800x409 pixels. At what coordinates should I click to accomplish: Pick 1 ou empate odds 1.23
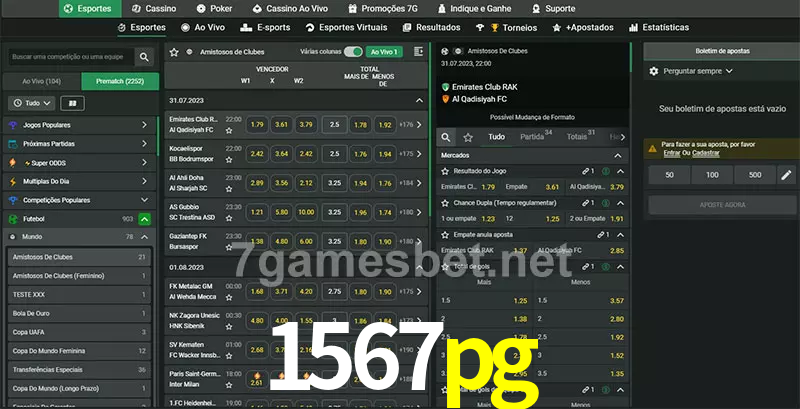pyautogui.click(x=468, y=219)
